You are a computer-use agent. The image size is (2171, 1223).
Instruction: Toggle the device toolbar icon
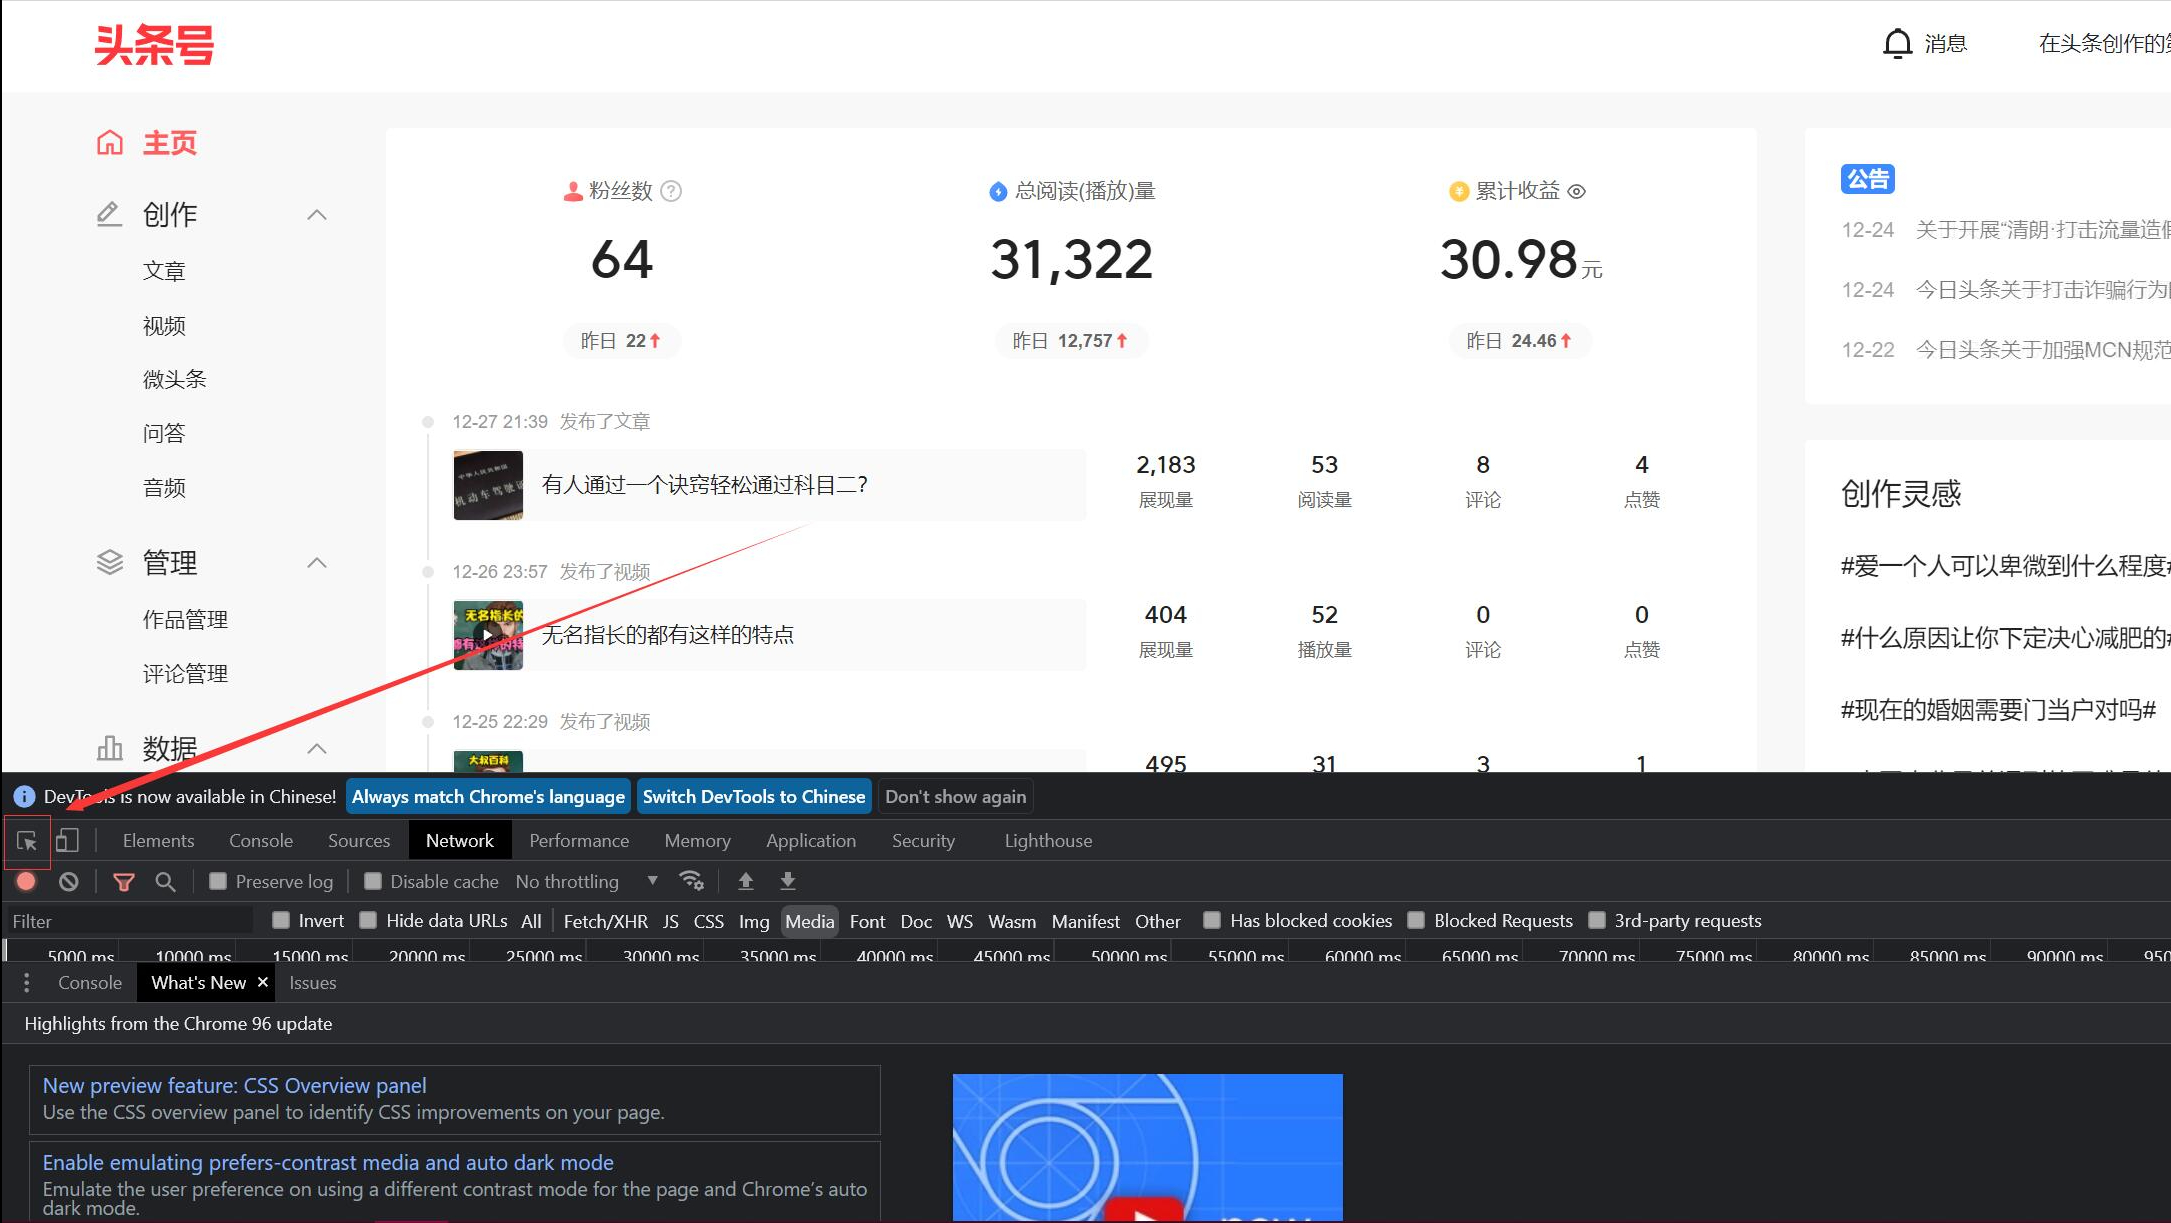[67, 841]
